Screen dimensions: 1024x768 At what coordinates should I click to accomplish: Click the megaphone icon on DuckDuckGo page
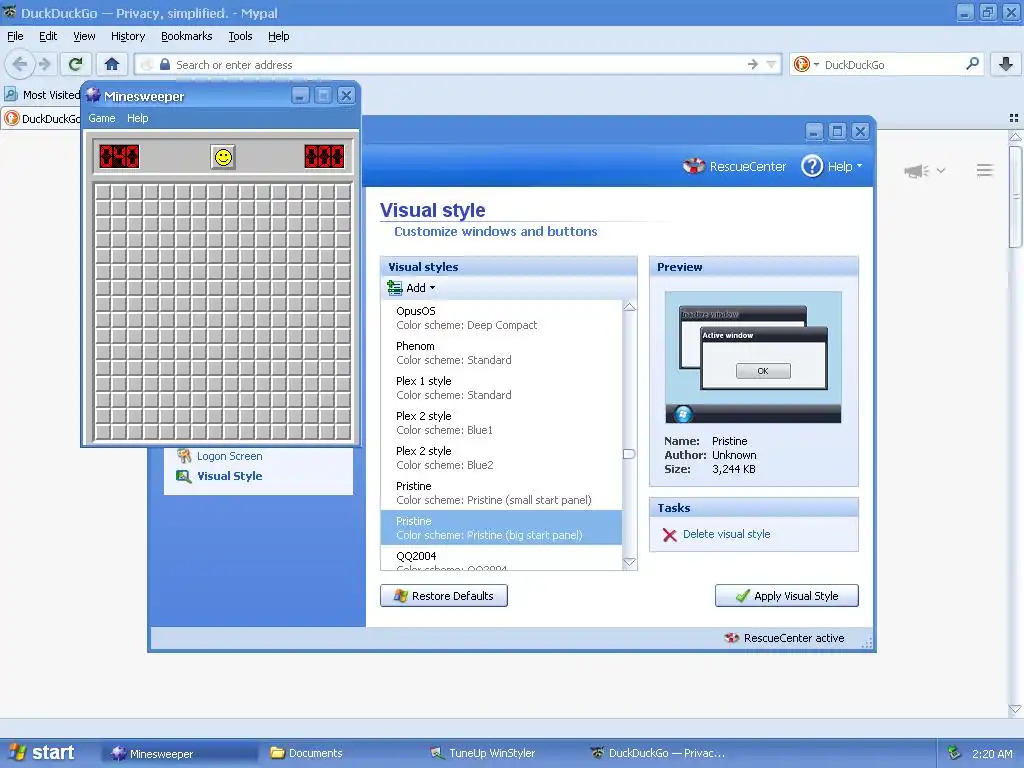tap(916, 170)
